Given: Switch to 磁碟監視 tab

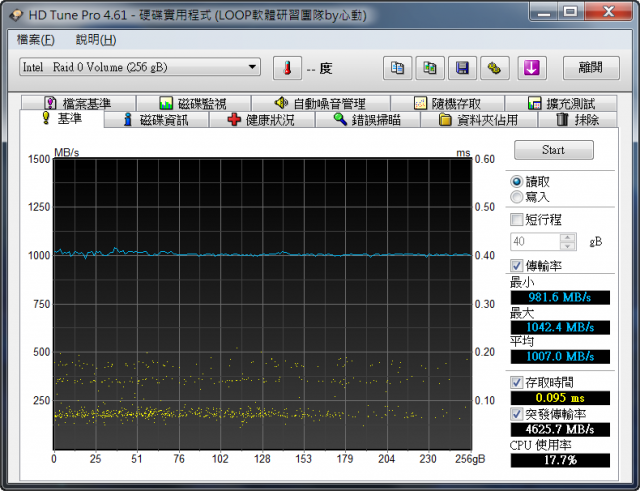Looking at the screenshot, I should click(193, 103).
